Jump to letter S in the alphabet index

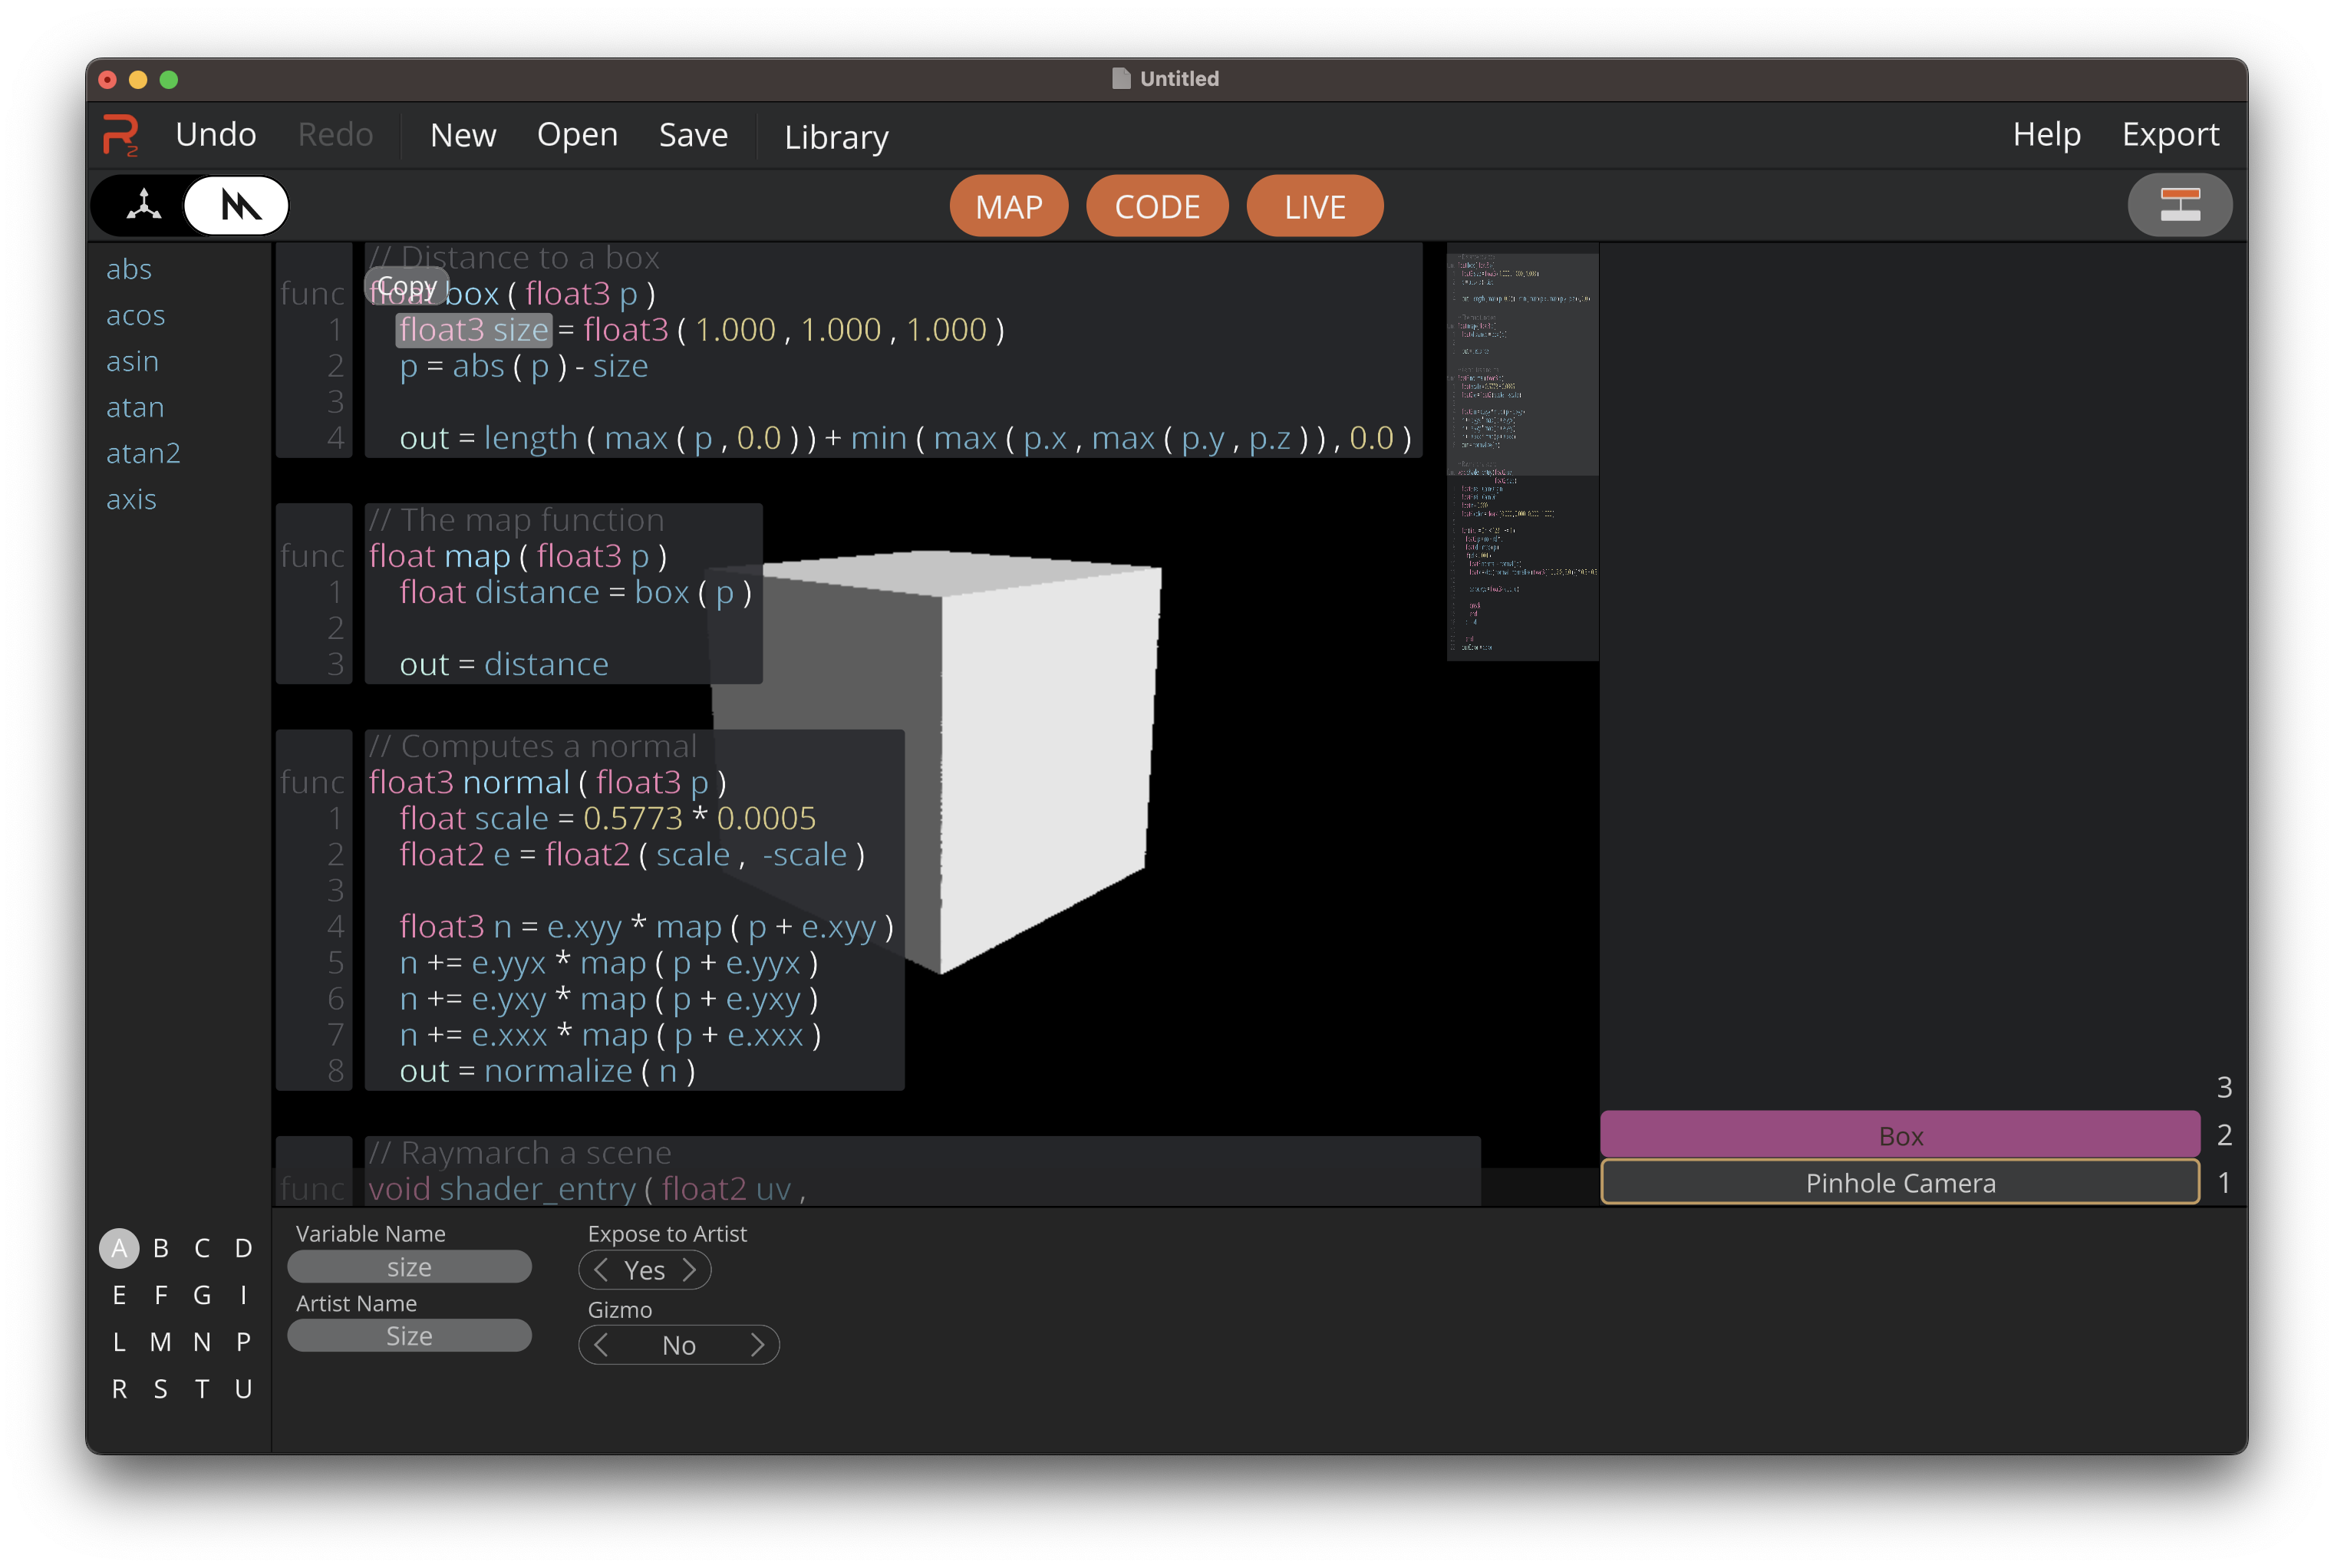[160, 1389]
